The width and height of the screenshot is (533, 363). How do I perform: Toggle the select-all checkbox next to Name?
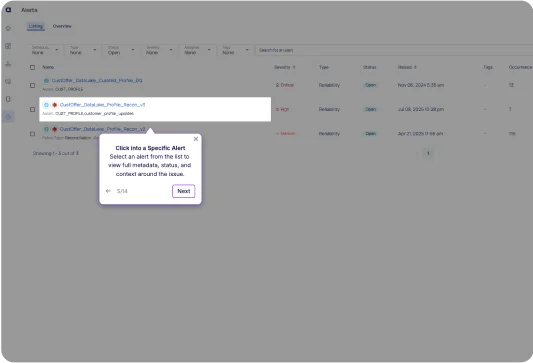point(32,67)
